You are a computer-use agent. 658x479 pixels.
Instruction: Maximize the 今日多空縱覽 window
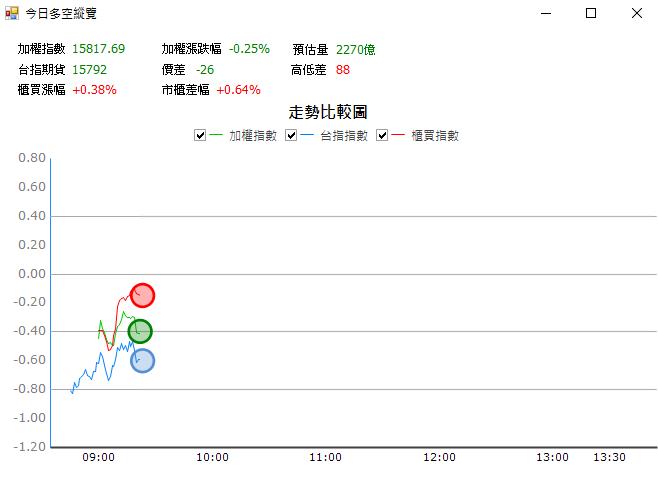click(x=591, y=14)
